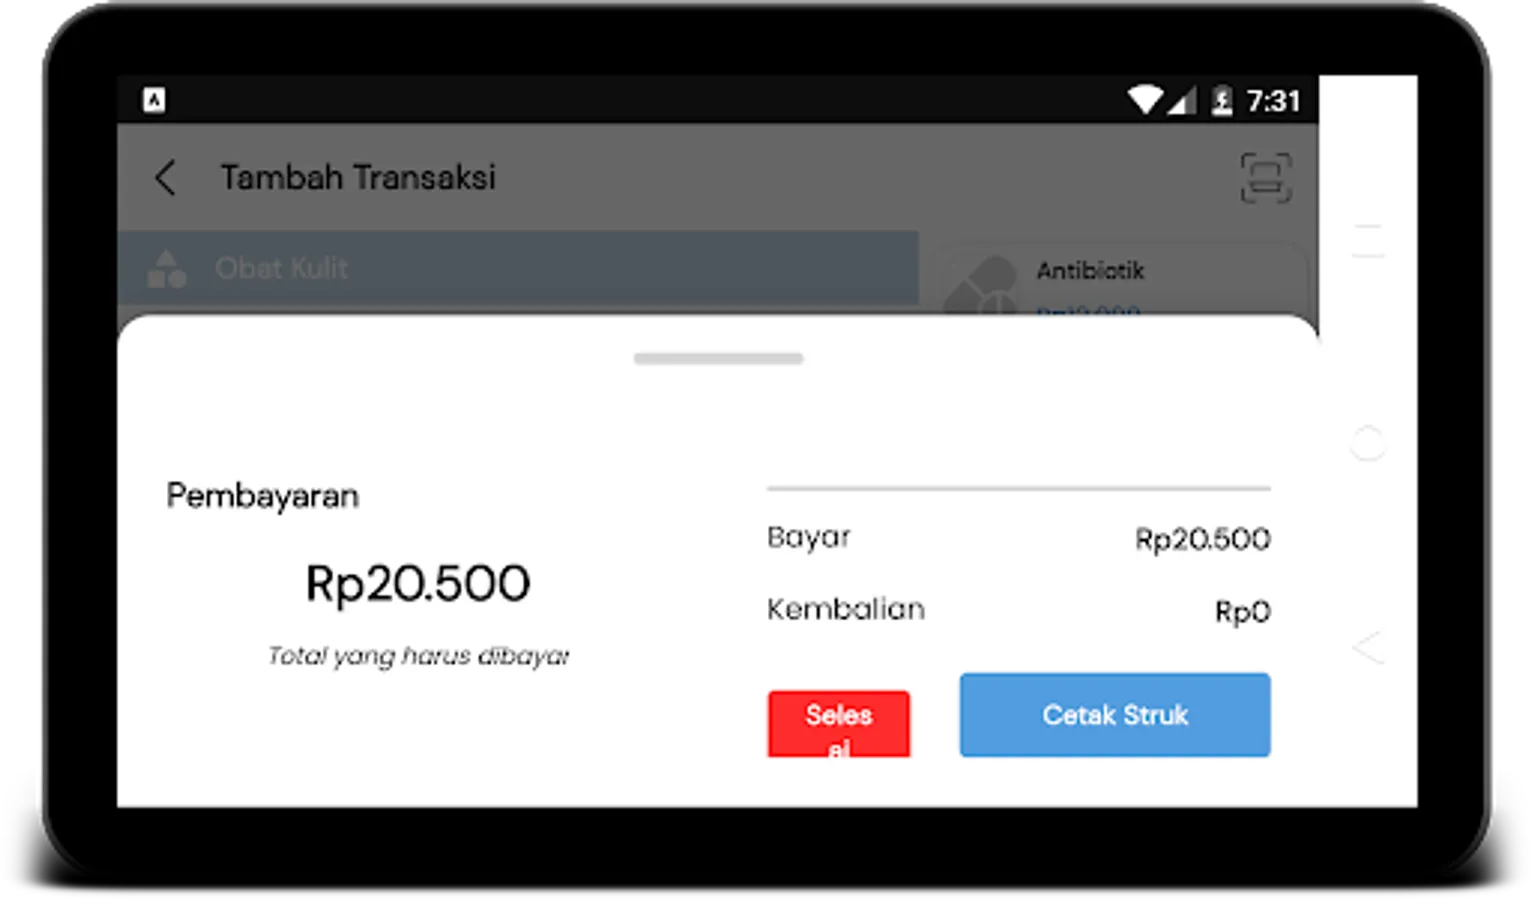
Task: Tap the battery status icon
Action: click(x=1221, y=100)
